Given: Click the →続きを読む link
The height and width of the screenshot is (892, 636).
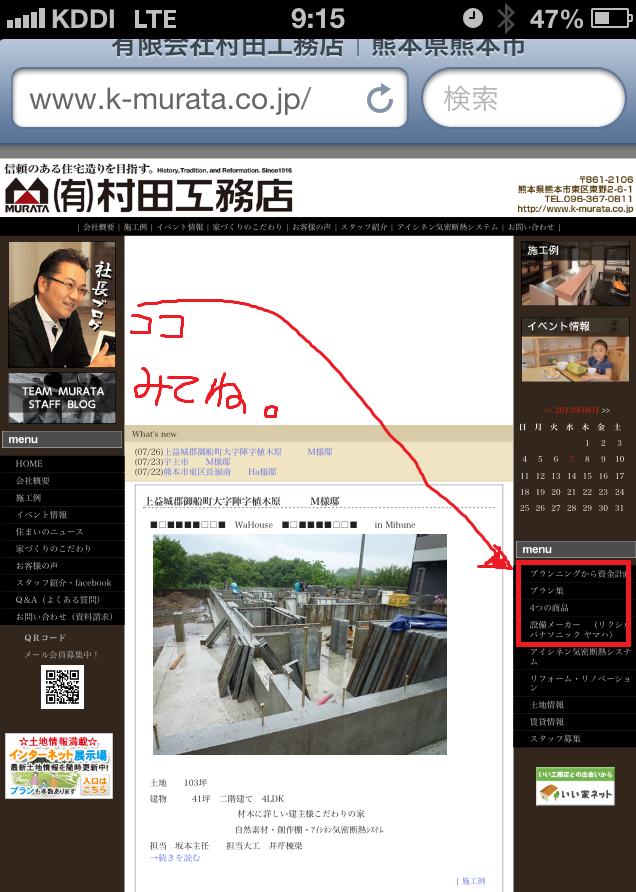Looking at the screenshot, I should tap(175, 857).
